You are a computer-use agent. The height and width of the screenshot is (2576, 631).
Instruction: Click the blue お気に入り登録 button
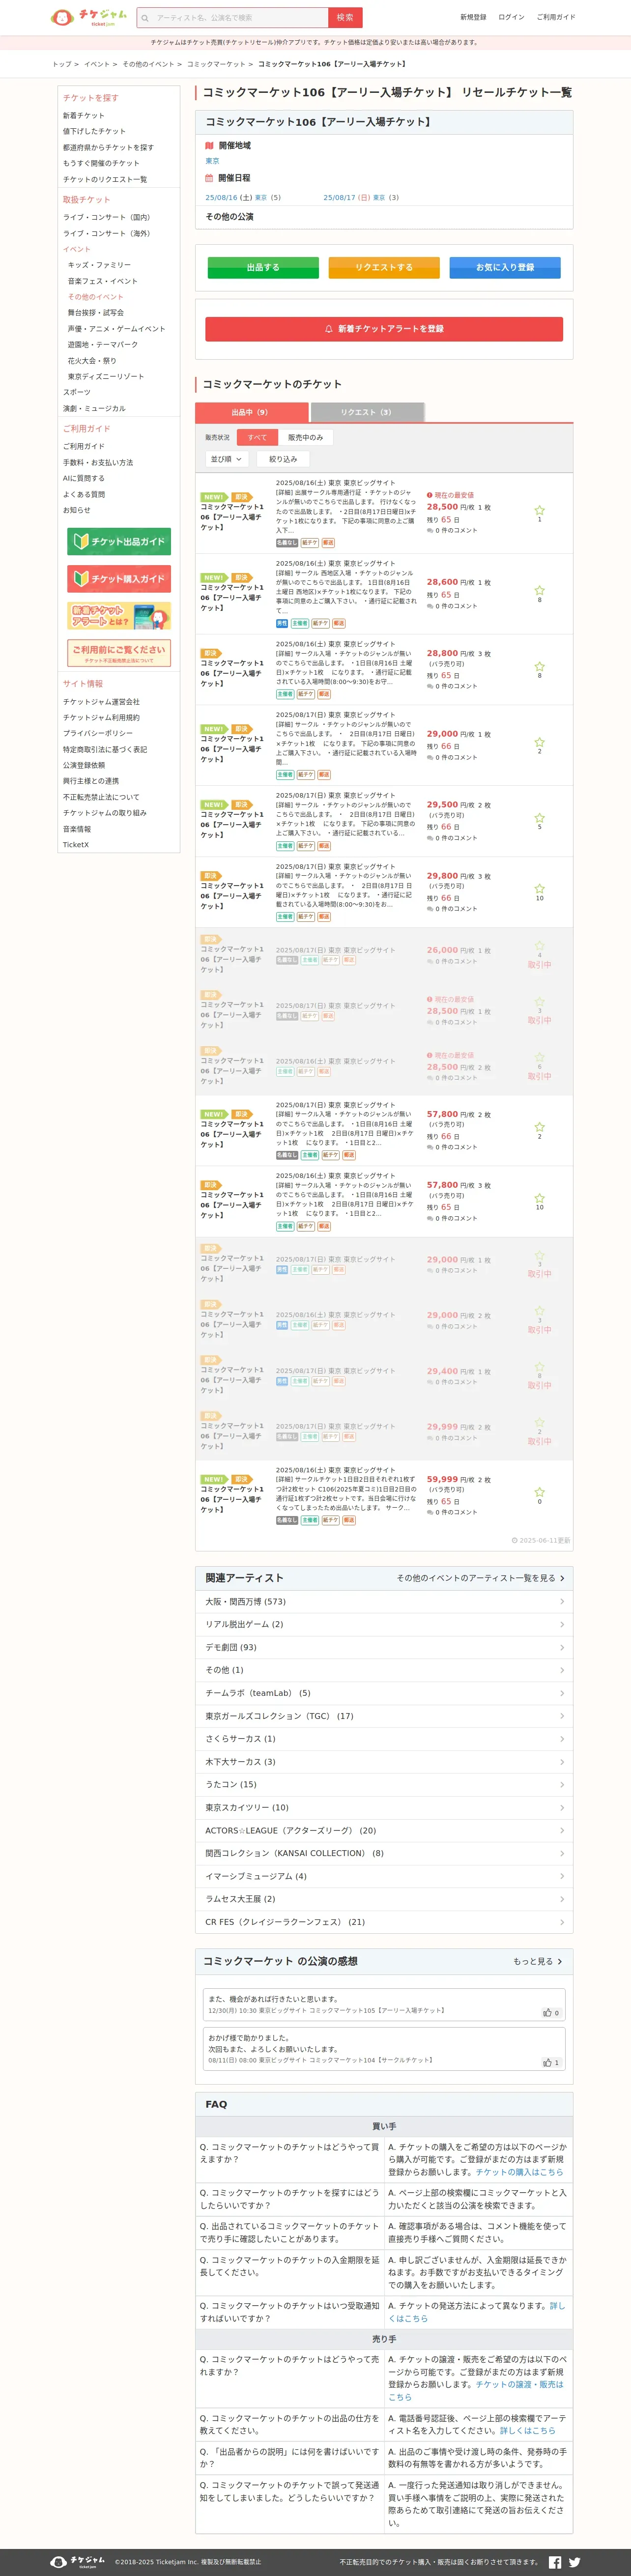[505, 268]
